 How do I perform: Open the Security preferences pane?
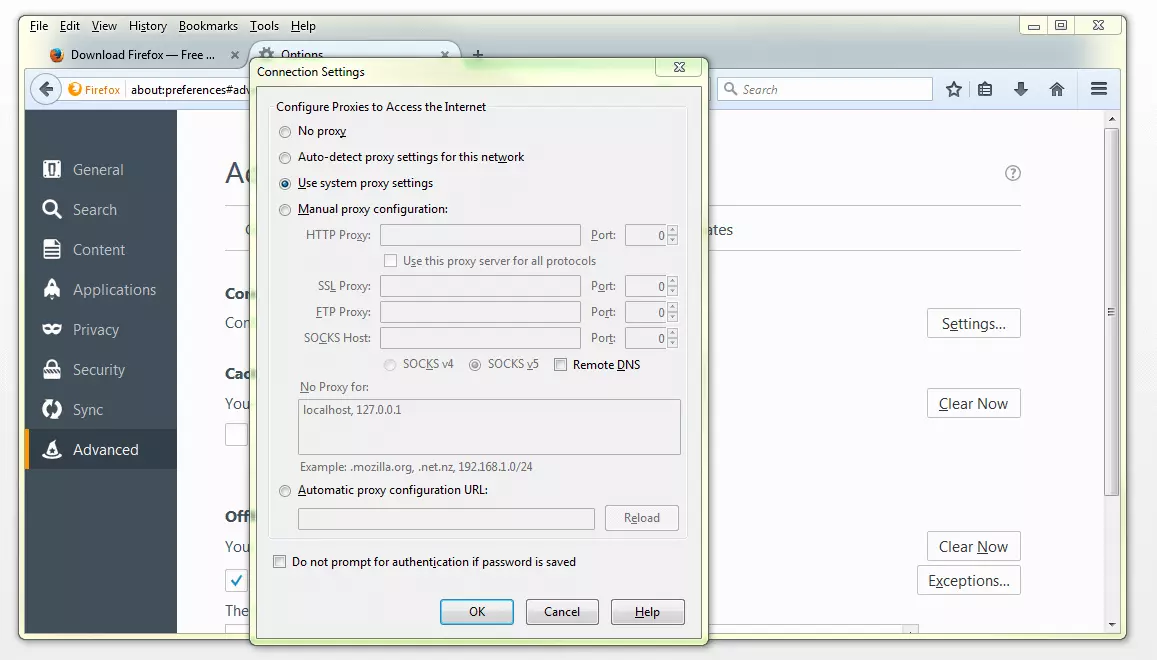click(101, 369)
